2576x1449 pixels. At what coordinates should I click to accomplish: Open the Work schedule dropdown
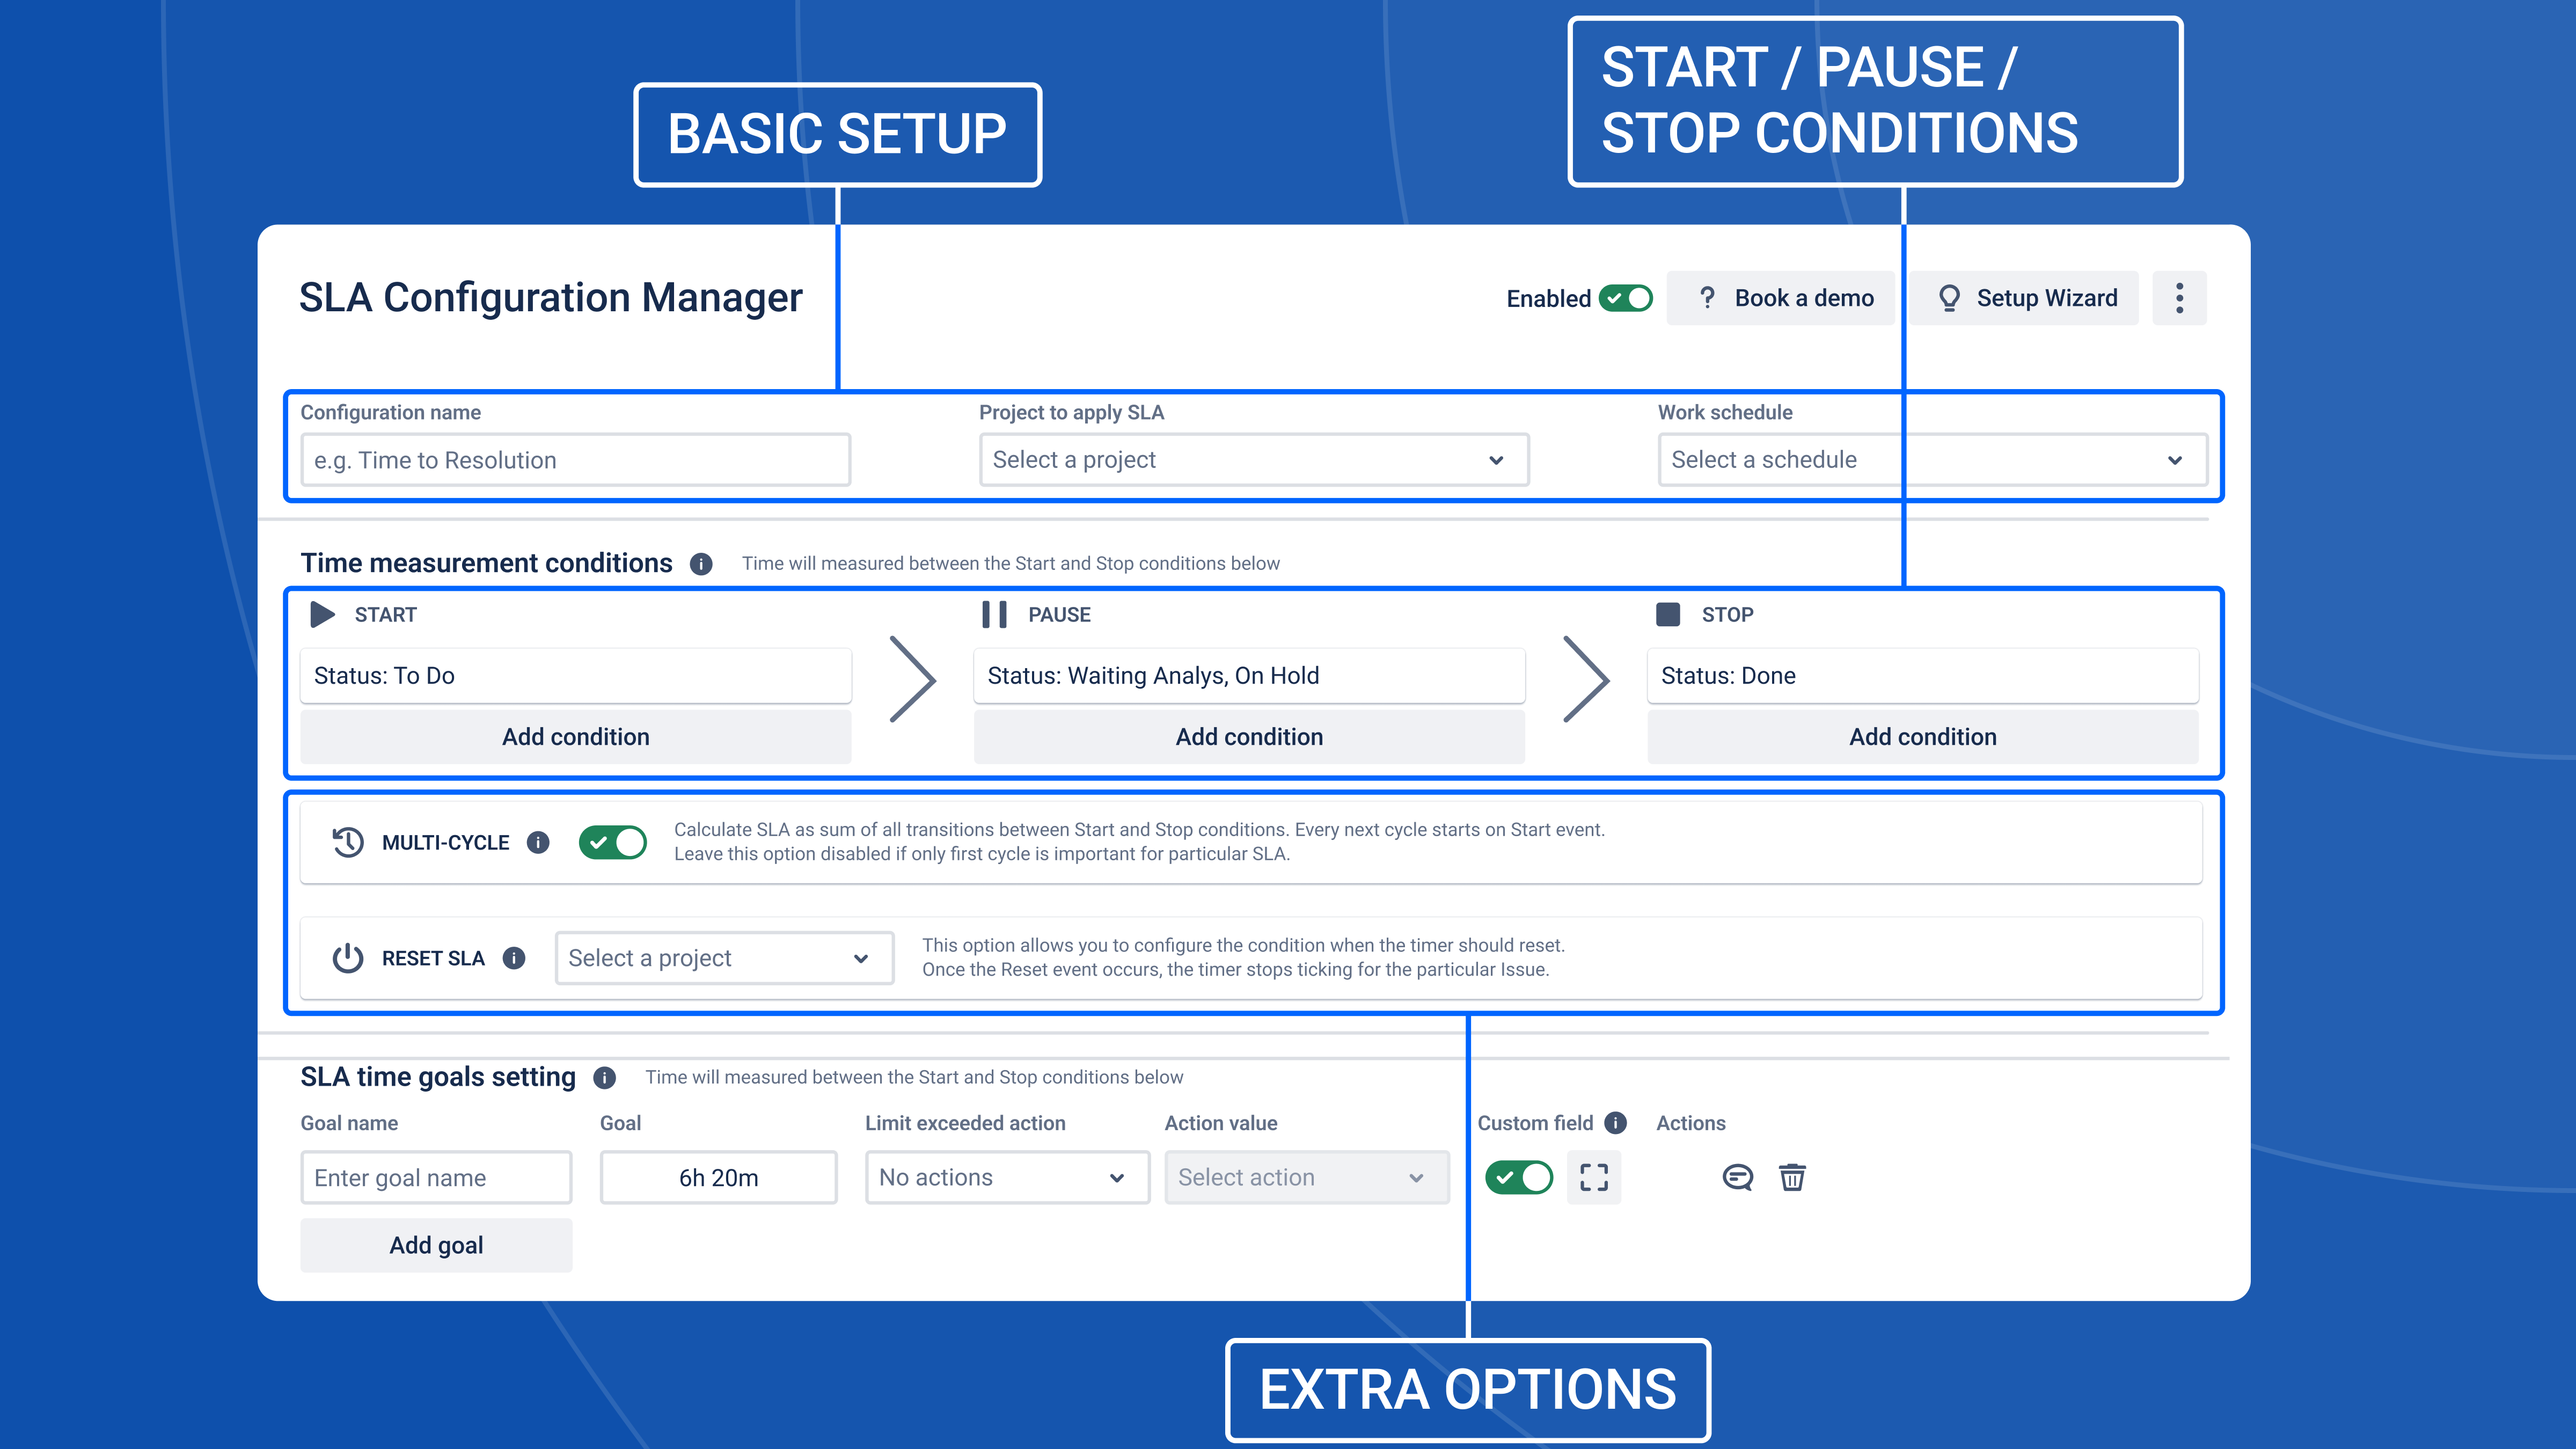[x=1932, y=460]
